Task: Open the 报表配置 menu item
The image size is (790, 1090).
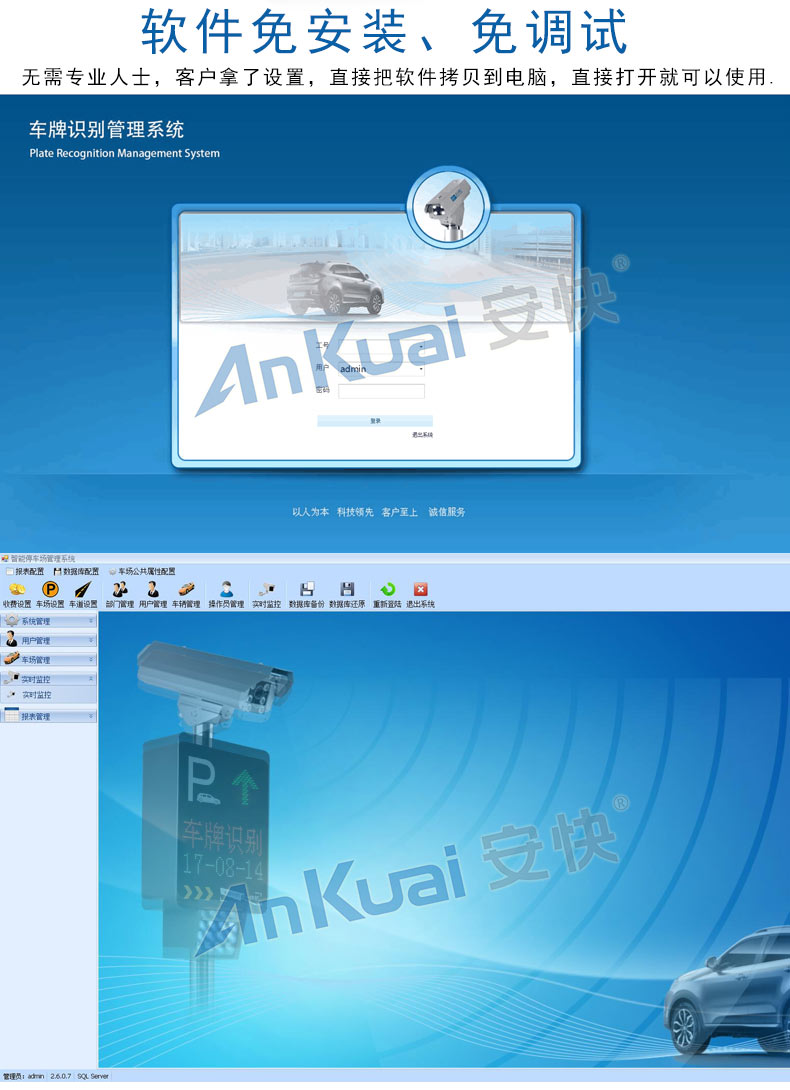Action: [x=25, y=571]
